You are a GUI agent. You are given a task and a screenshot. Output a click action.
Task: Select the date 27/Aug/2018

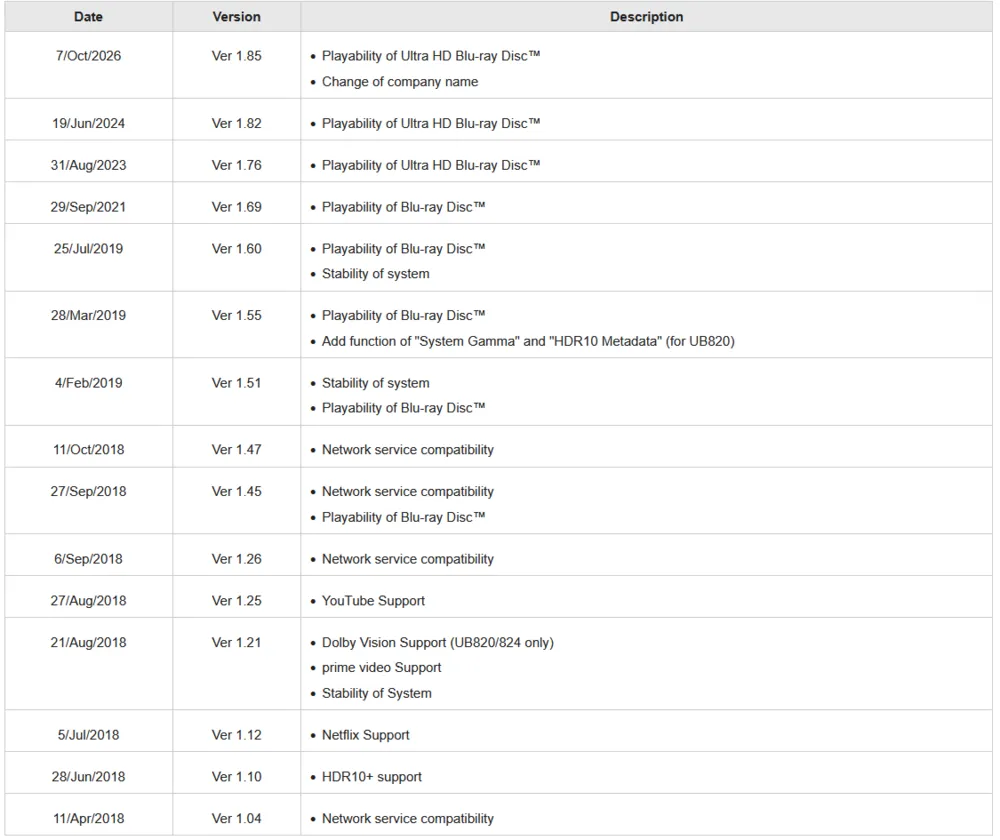(88, 601)
